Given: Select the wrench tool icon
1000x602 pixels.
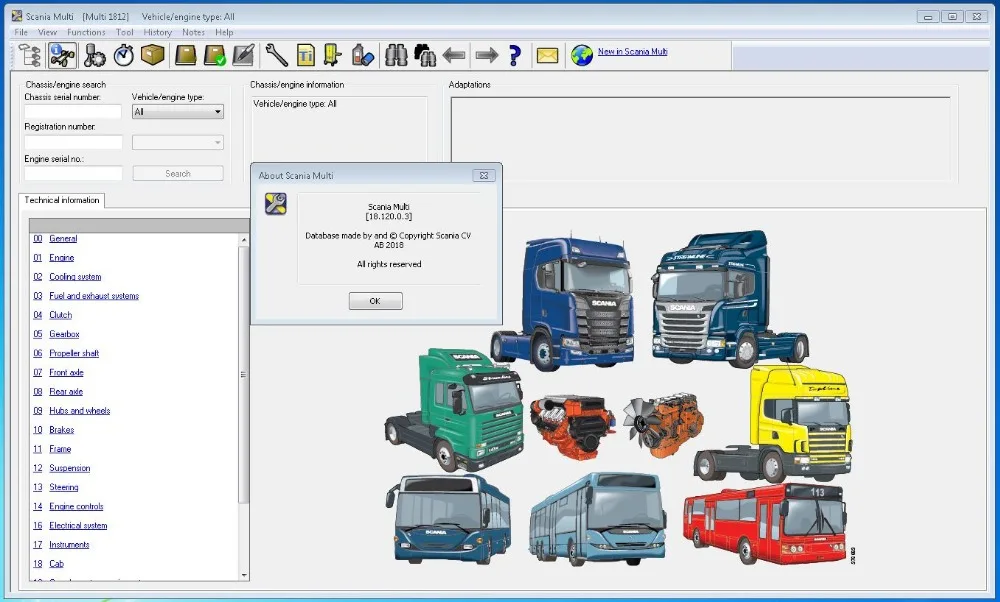Looking at the screenshot, I should coord(277,55).
